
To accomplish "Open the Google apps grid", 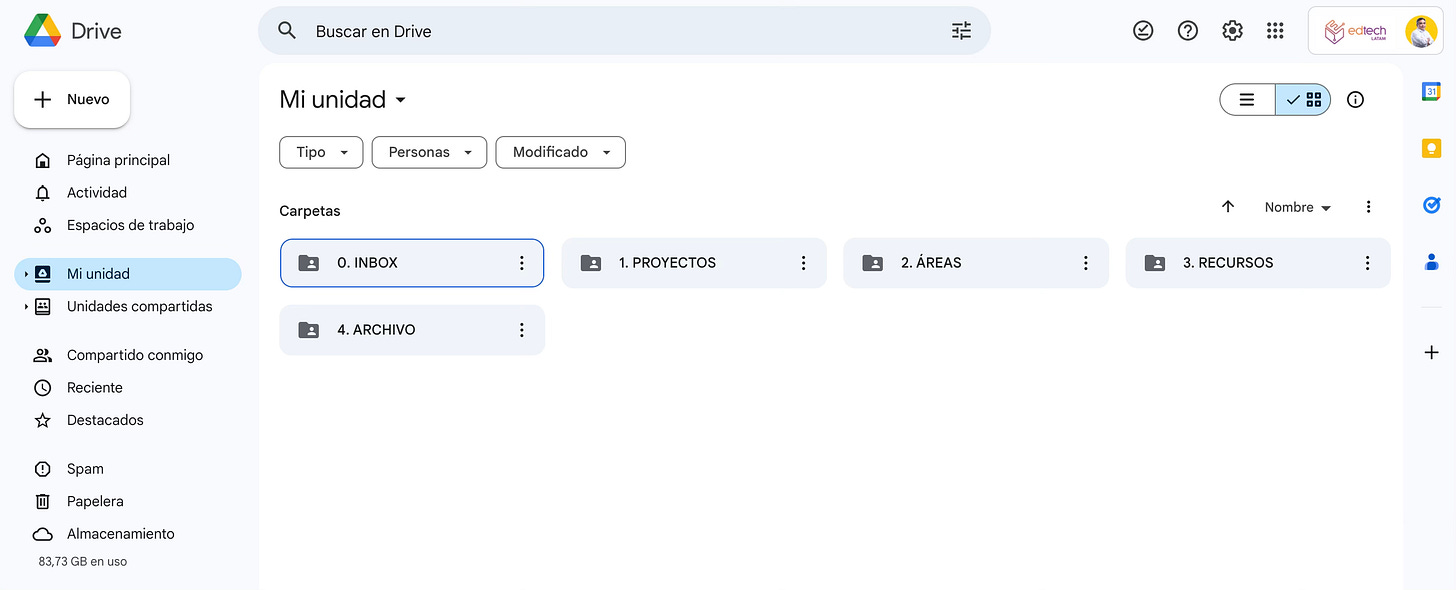I will 1275,31.
